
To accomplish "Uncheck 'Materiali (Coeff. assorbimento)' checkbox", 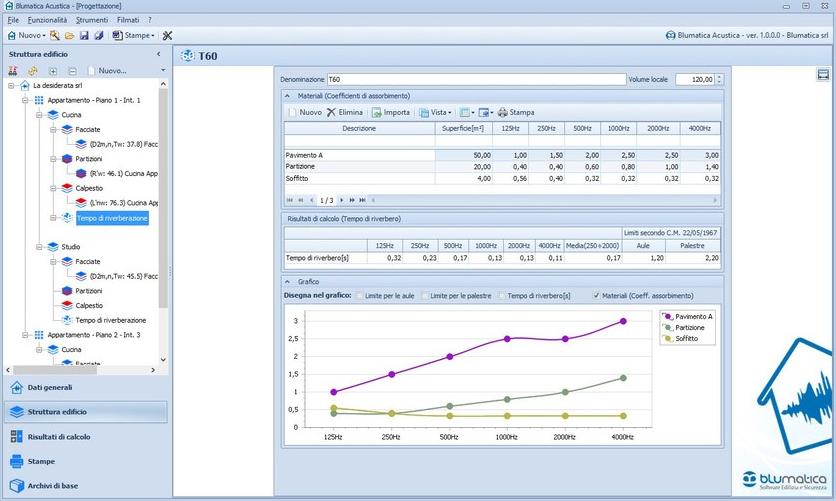I will (x=597, y=296).
